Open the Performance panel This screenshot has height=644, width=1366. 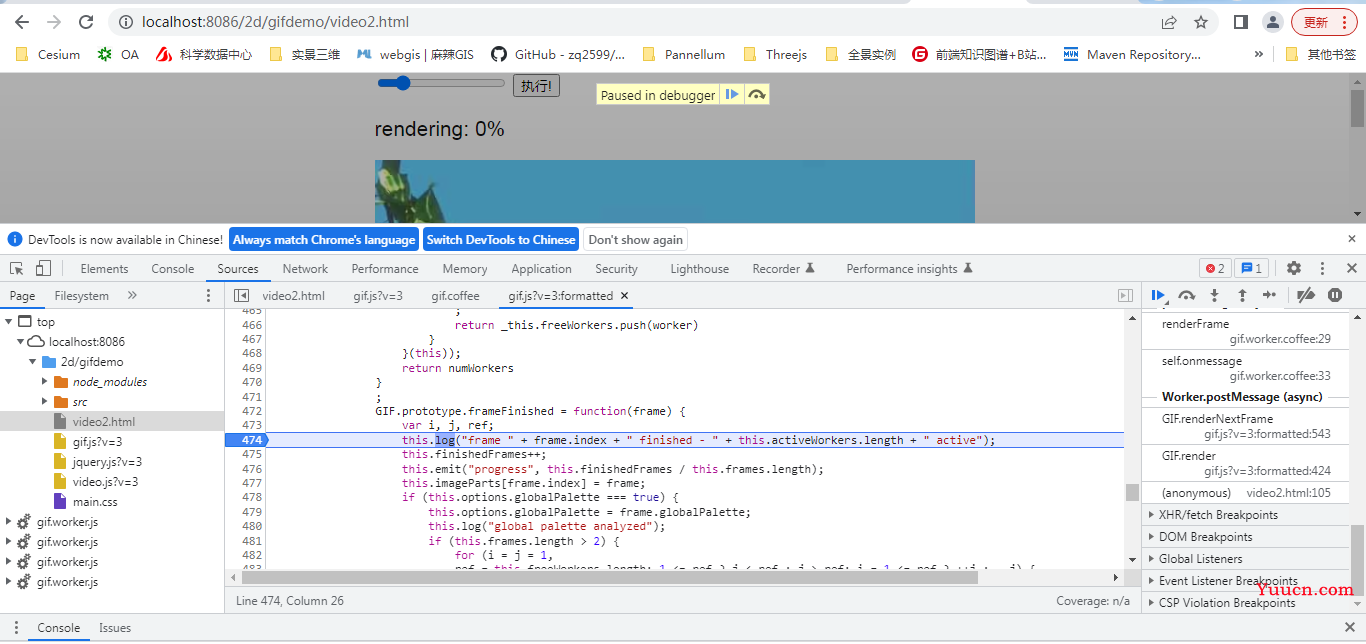coord(385,269)
